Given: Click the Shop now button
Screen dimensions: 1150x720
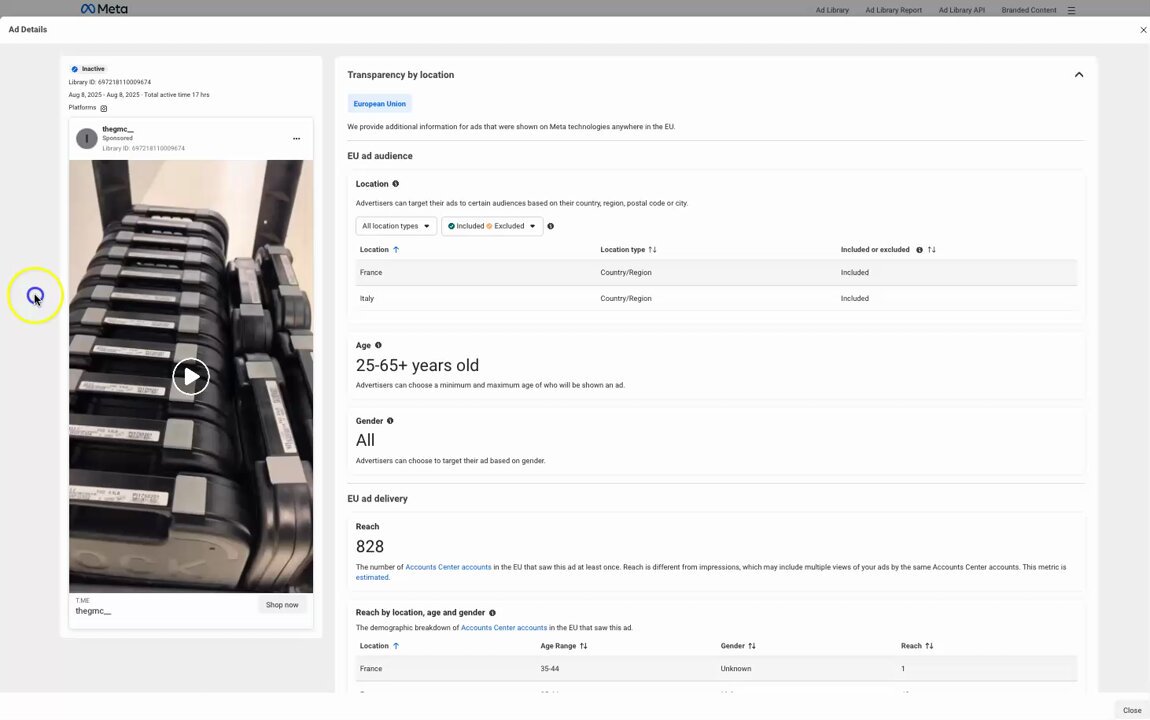Looking at the screenshot, I should pyautogui.click(x=282, y=605).
